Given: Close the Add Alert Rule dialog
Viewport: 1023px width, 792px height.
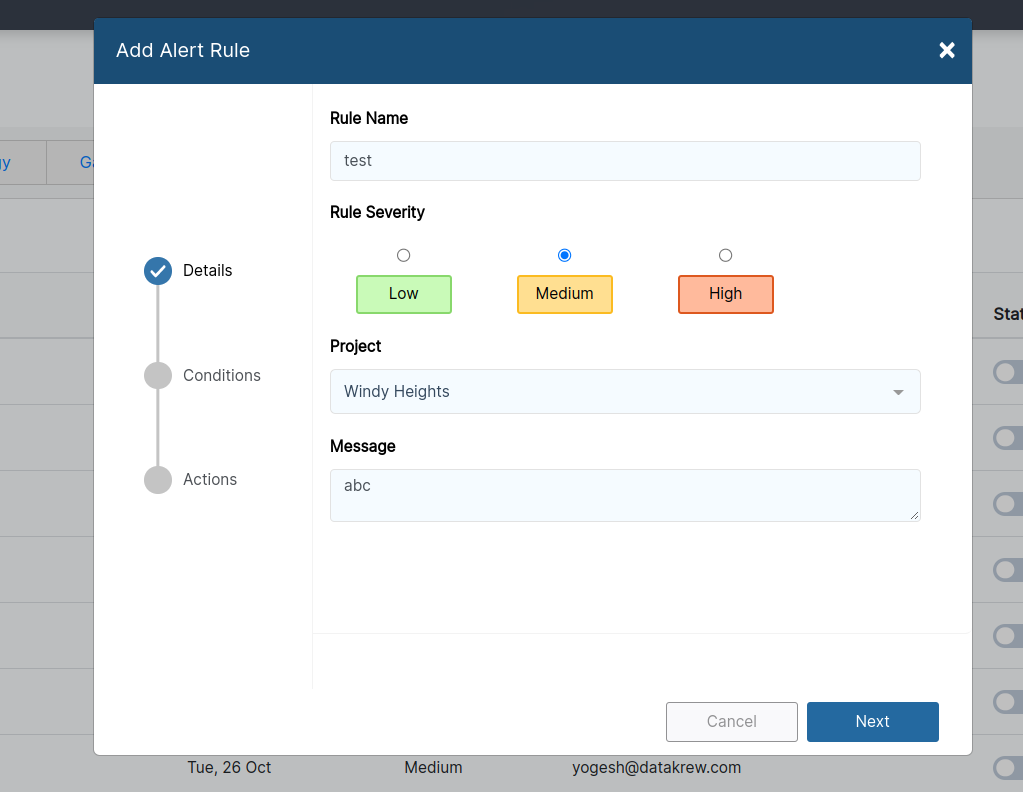Looking at the screenshot, I should [x=946, y=49].
